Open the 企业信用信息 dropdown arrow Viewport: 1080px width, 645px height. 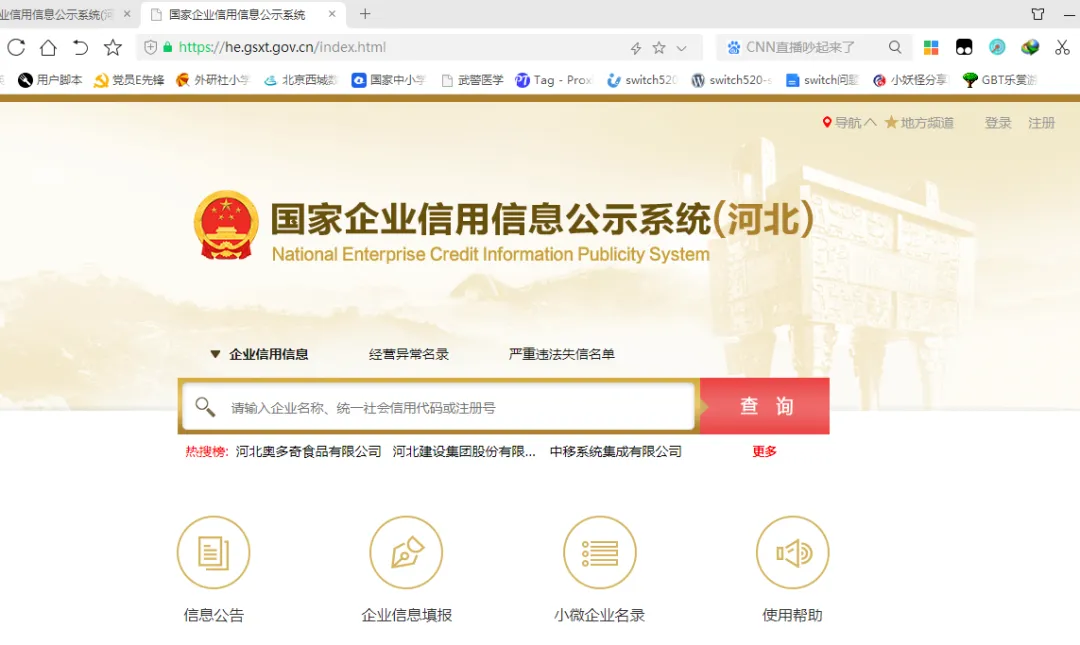[x=215, y=353]
